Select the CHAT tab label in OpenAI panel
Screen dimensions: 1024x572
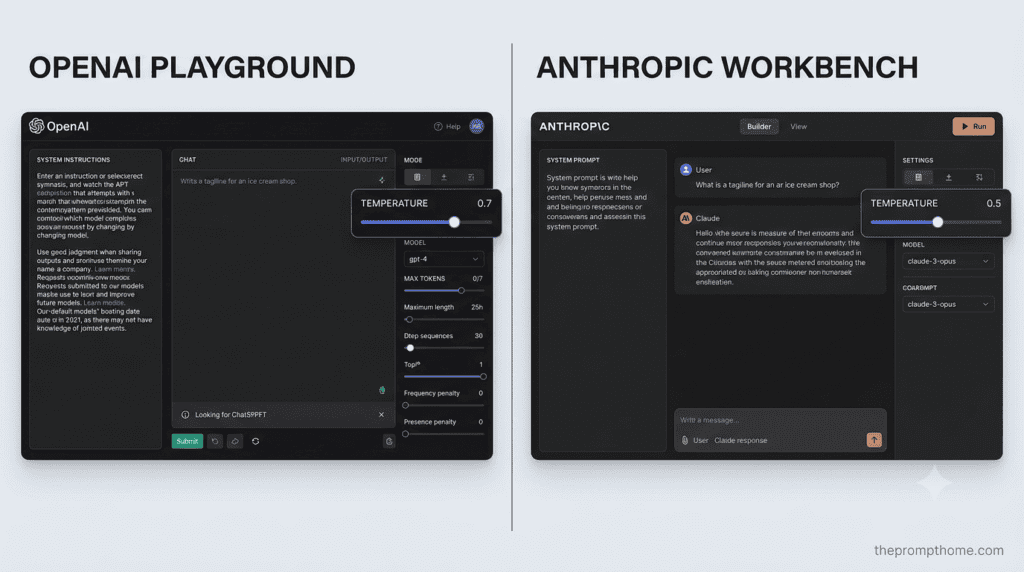pos(187,159)
